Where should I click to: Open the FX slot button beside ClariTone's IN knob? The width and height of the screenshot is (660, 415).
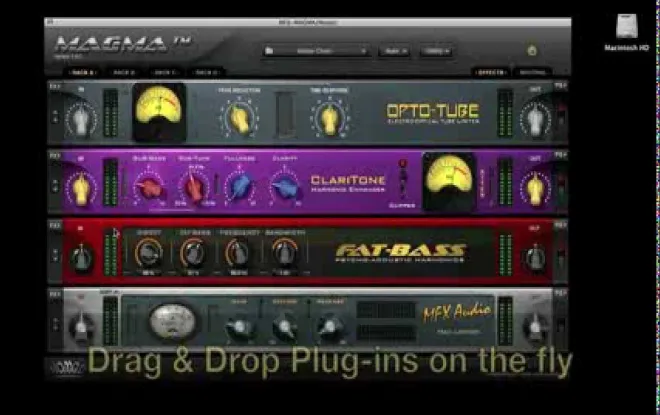click(x=55, y=156)
